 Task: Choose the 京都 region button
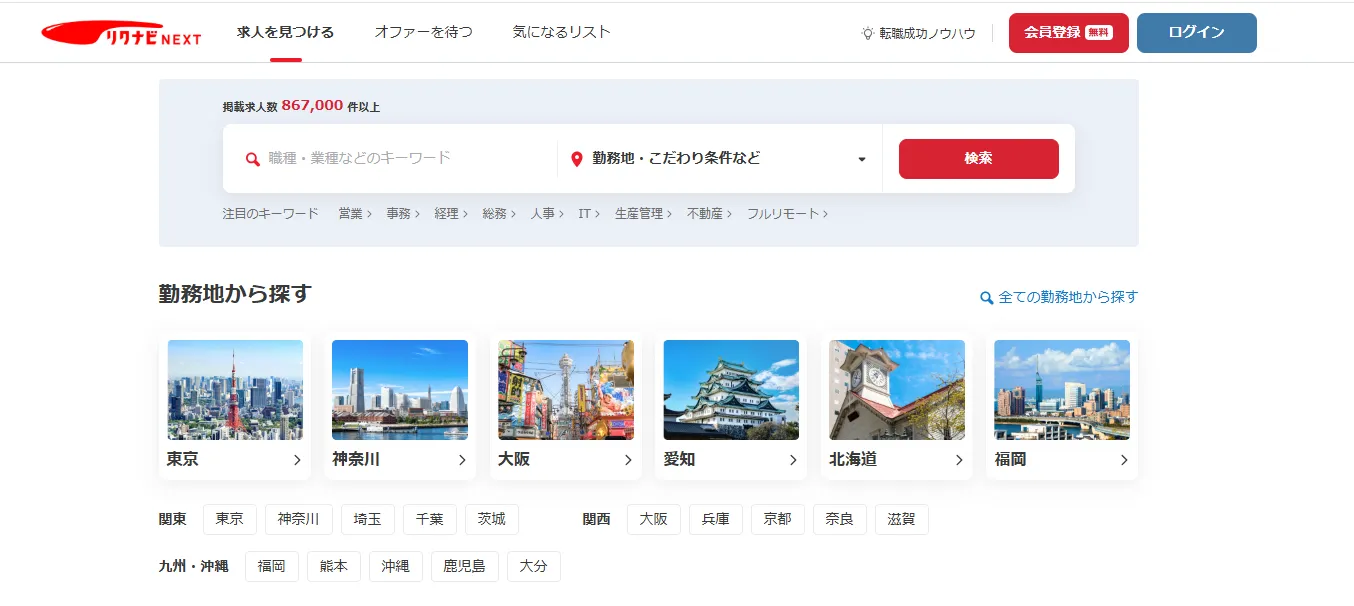click(778, 519)
